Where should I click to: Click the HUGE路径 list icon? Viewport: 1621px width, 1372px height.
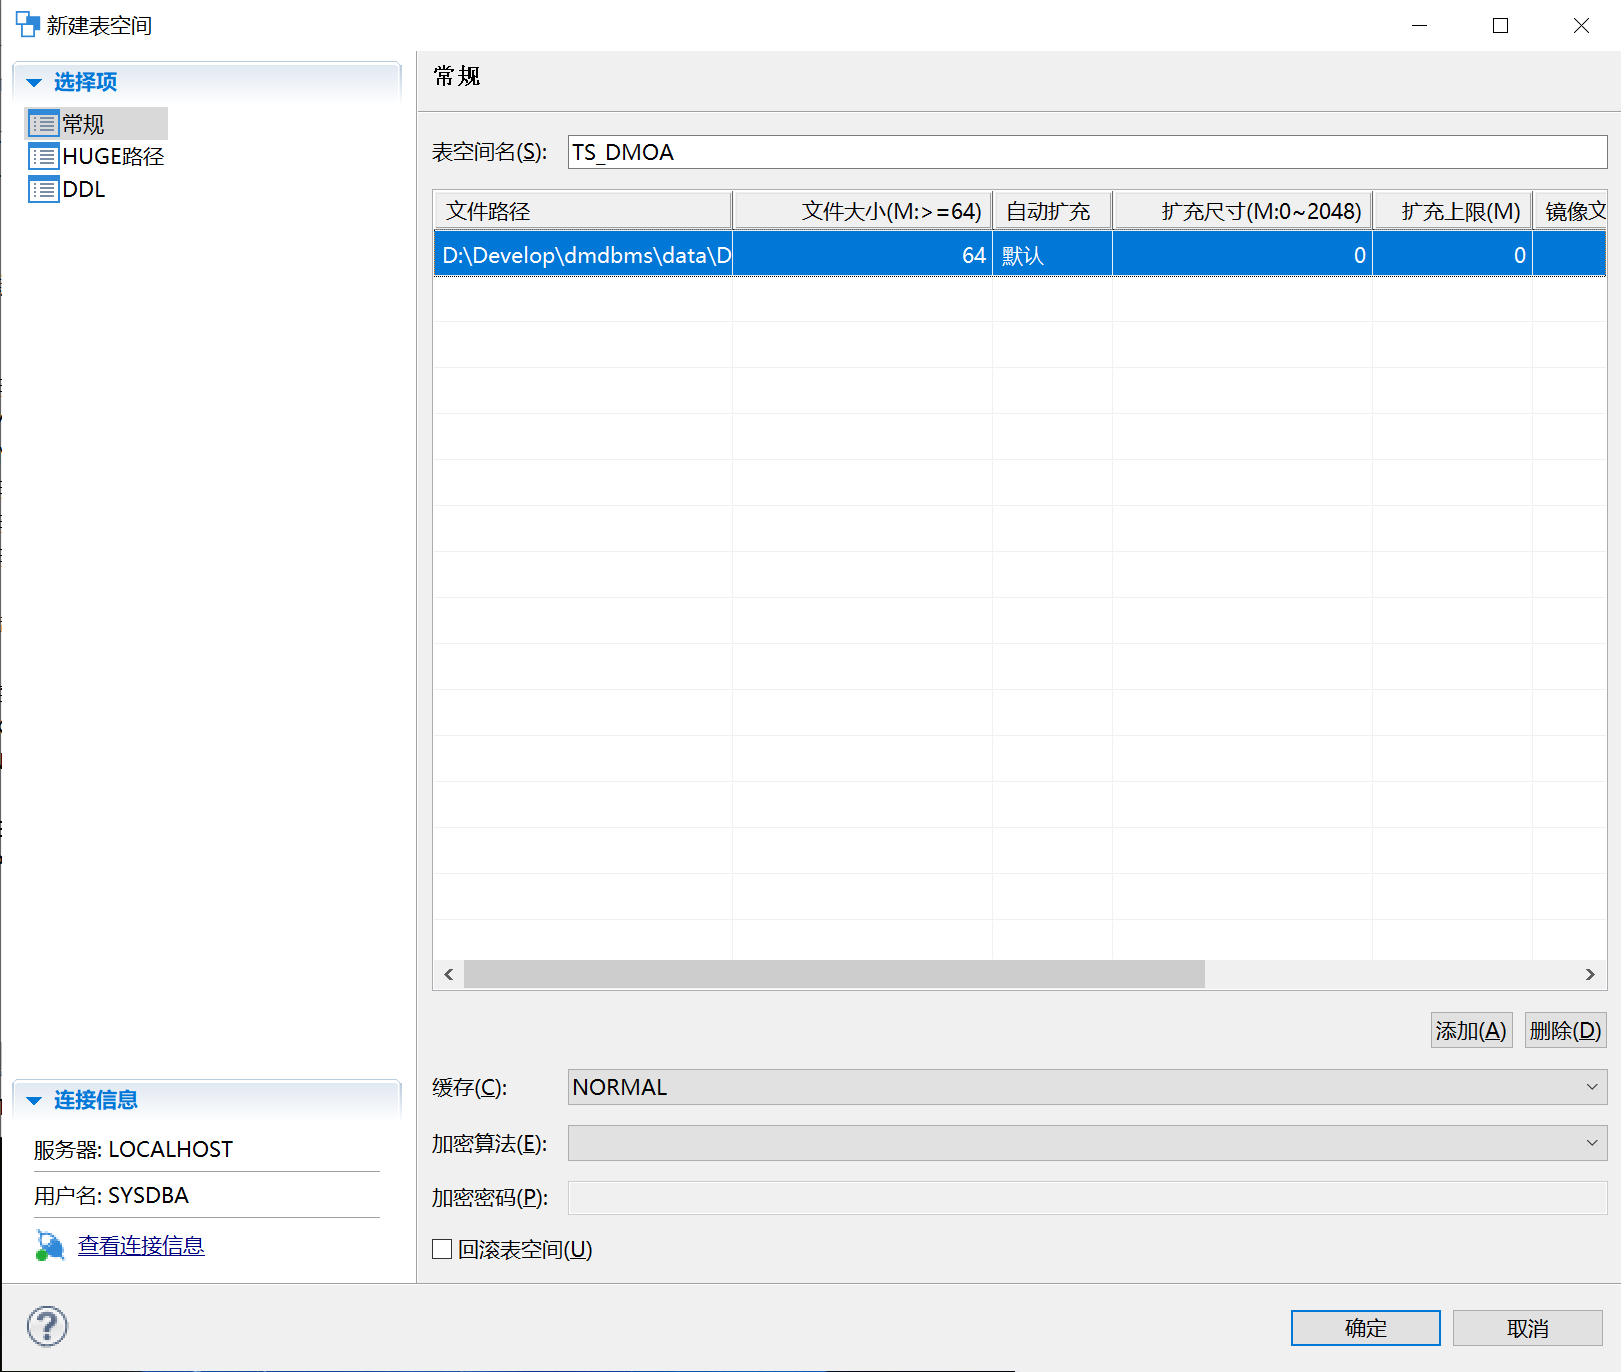coord(43,157)
